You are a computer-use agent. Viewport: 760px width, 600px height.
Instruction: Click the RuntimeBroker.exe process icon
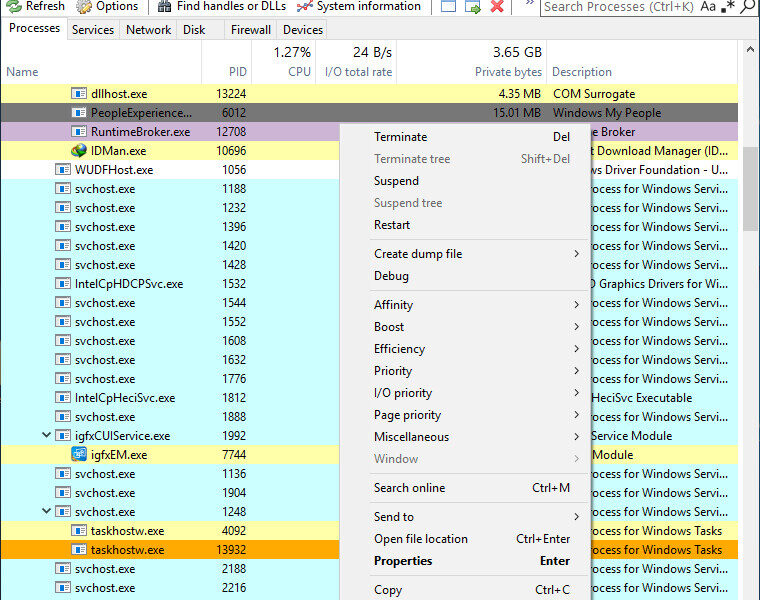coord(79,131)
